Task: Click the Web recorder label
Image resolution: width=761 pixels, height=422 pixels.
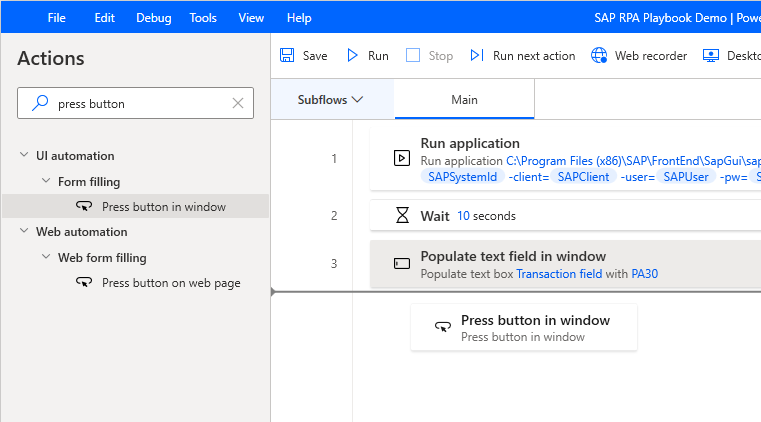Action: pos(651,56)
